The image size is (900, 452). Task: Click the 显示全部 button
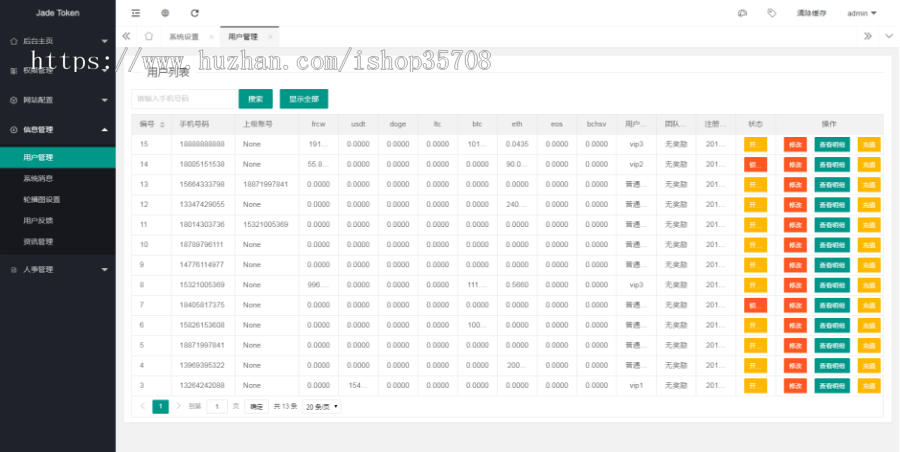(304, 99)
